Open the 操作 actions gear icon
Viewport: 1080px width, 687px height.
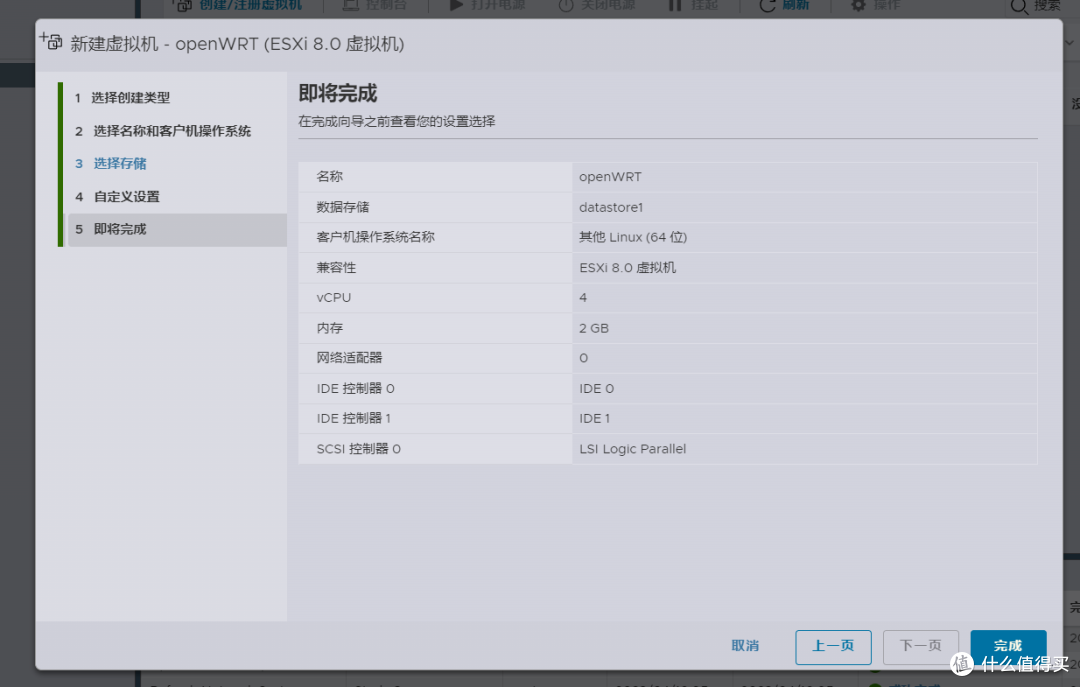857,6
